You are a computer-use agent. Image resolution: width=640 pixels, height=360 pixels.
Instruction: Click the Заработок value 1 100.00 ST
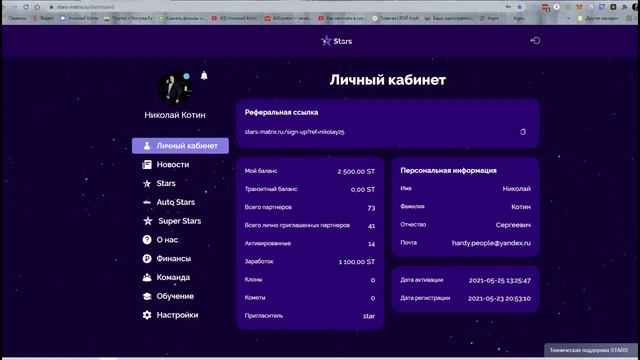357,262
